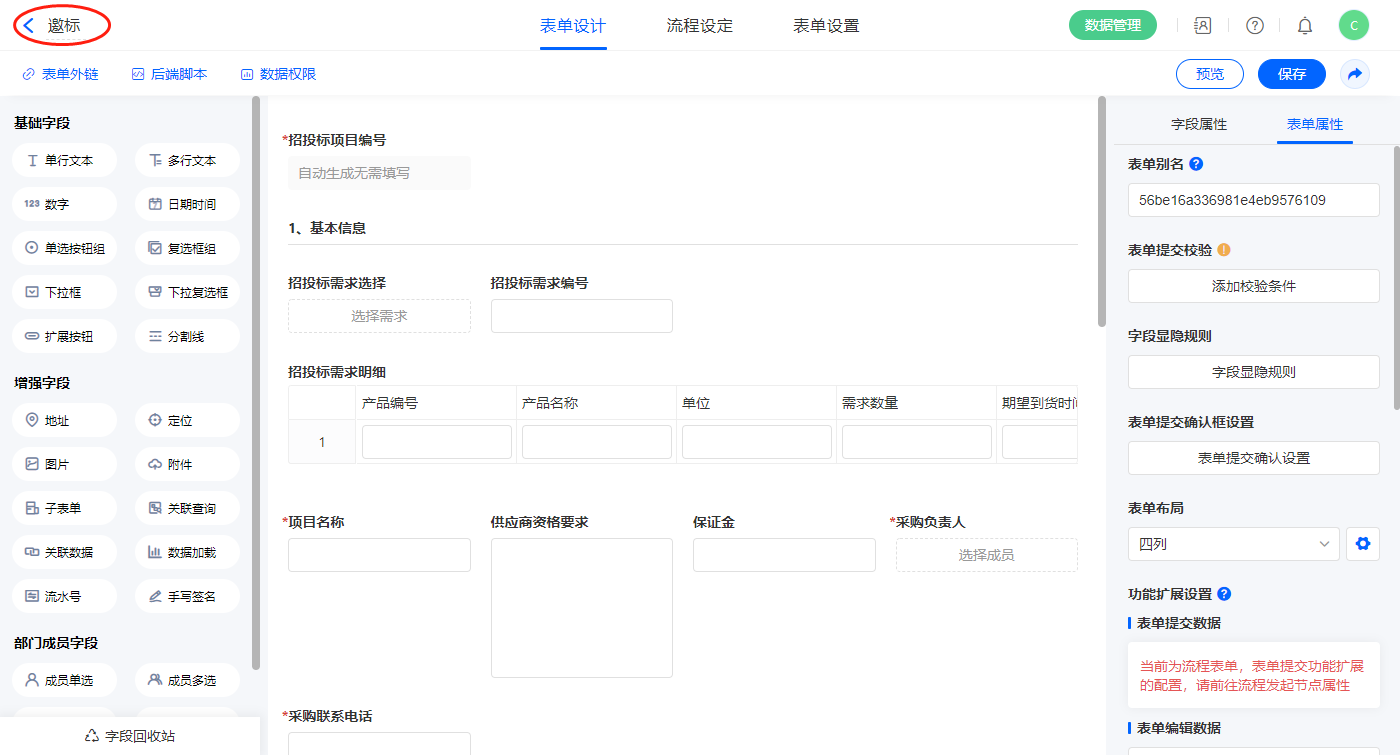Click the 添加校验条件 button

tap(1253, 286)
